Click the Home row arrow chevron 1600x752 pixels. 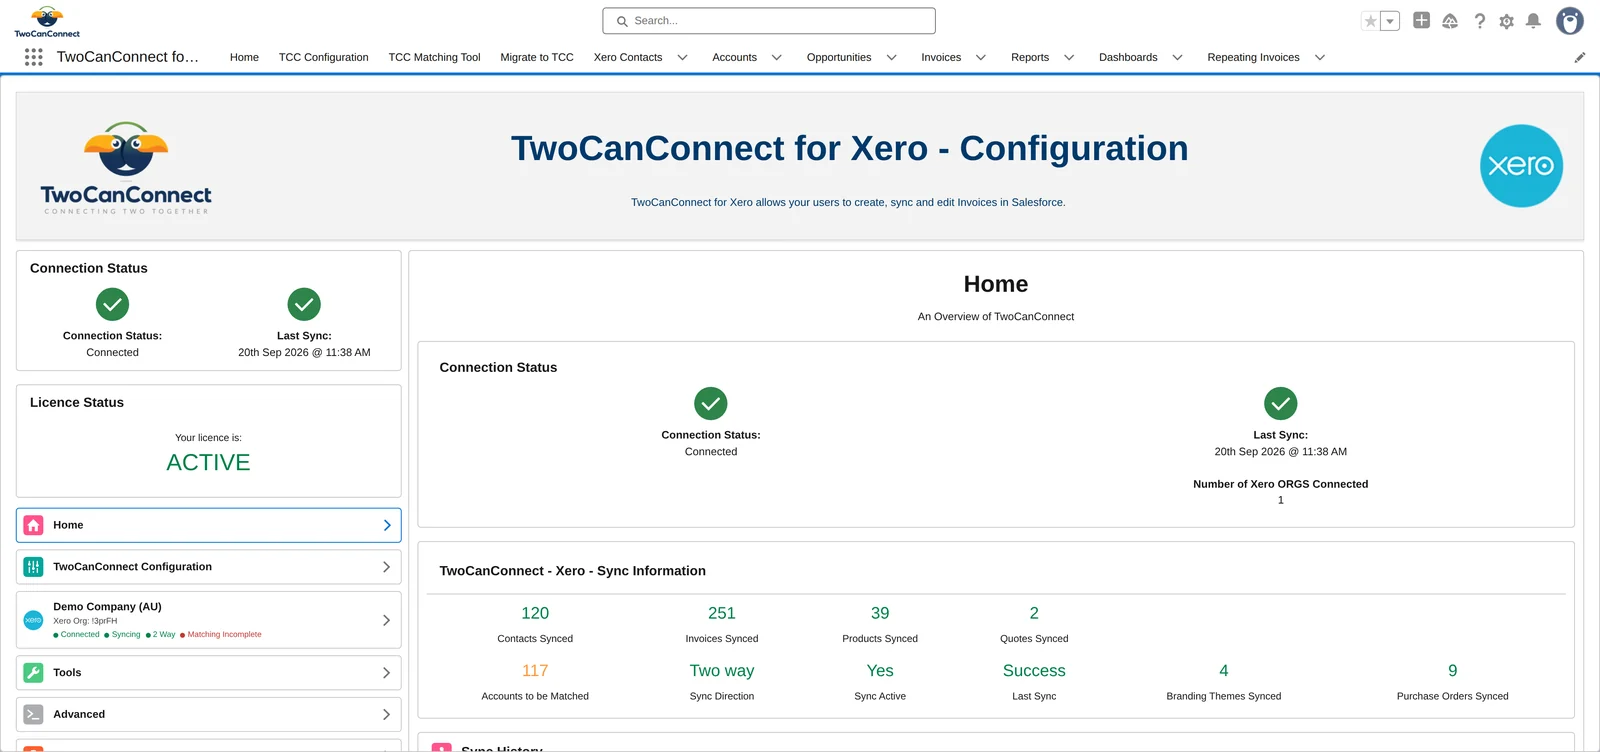pyautogui.click(x=387, y=525)
